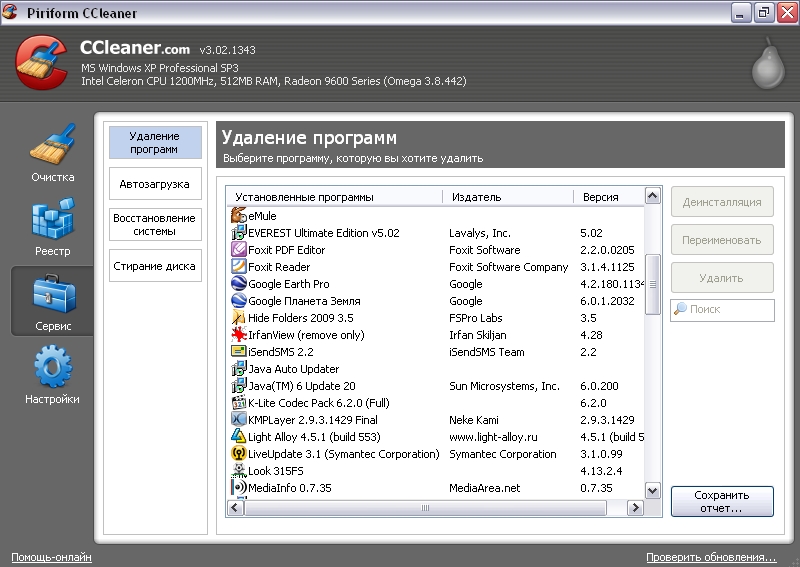
Task: Click horizontal scrollbar right arrow
Action: pos(635,508)
